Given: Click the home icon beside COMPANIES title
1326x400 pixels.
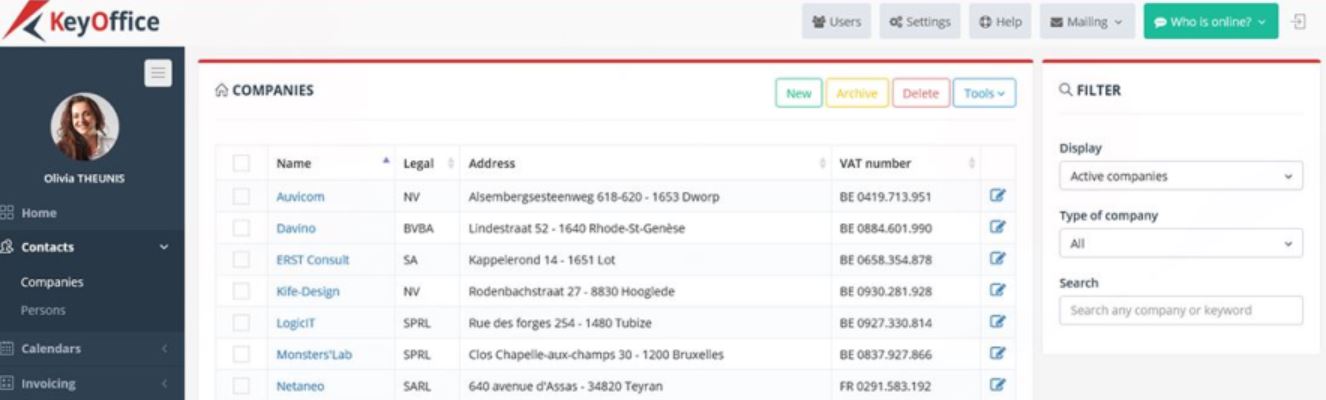Looking at the screenshot, I should click(x=222, y=91).
